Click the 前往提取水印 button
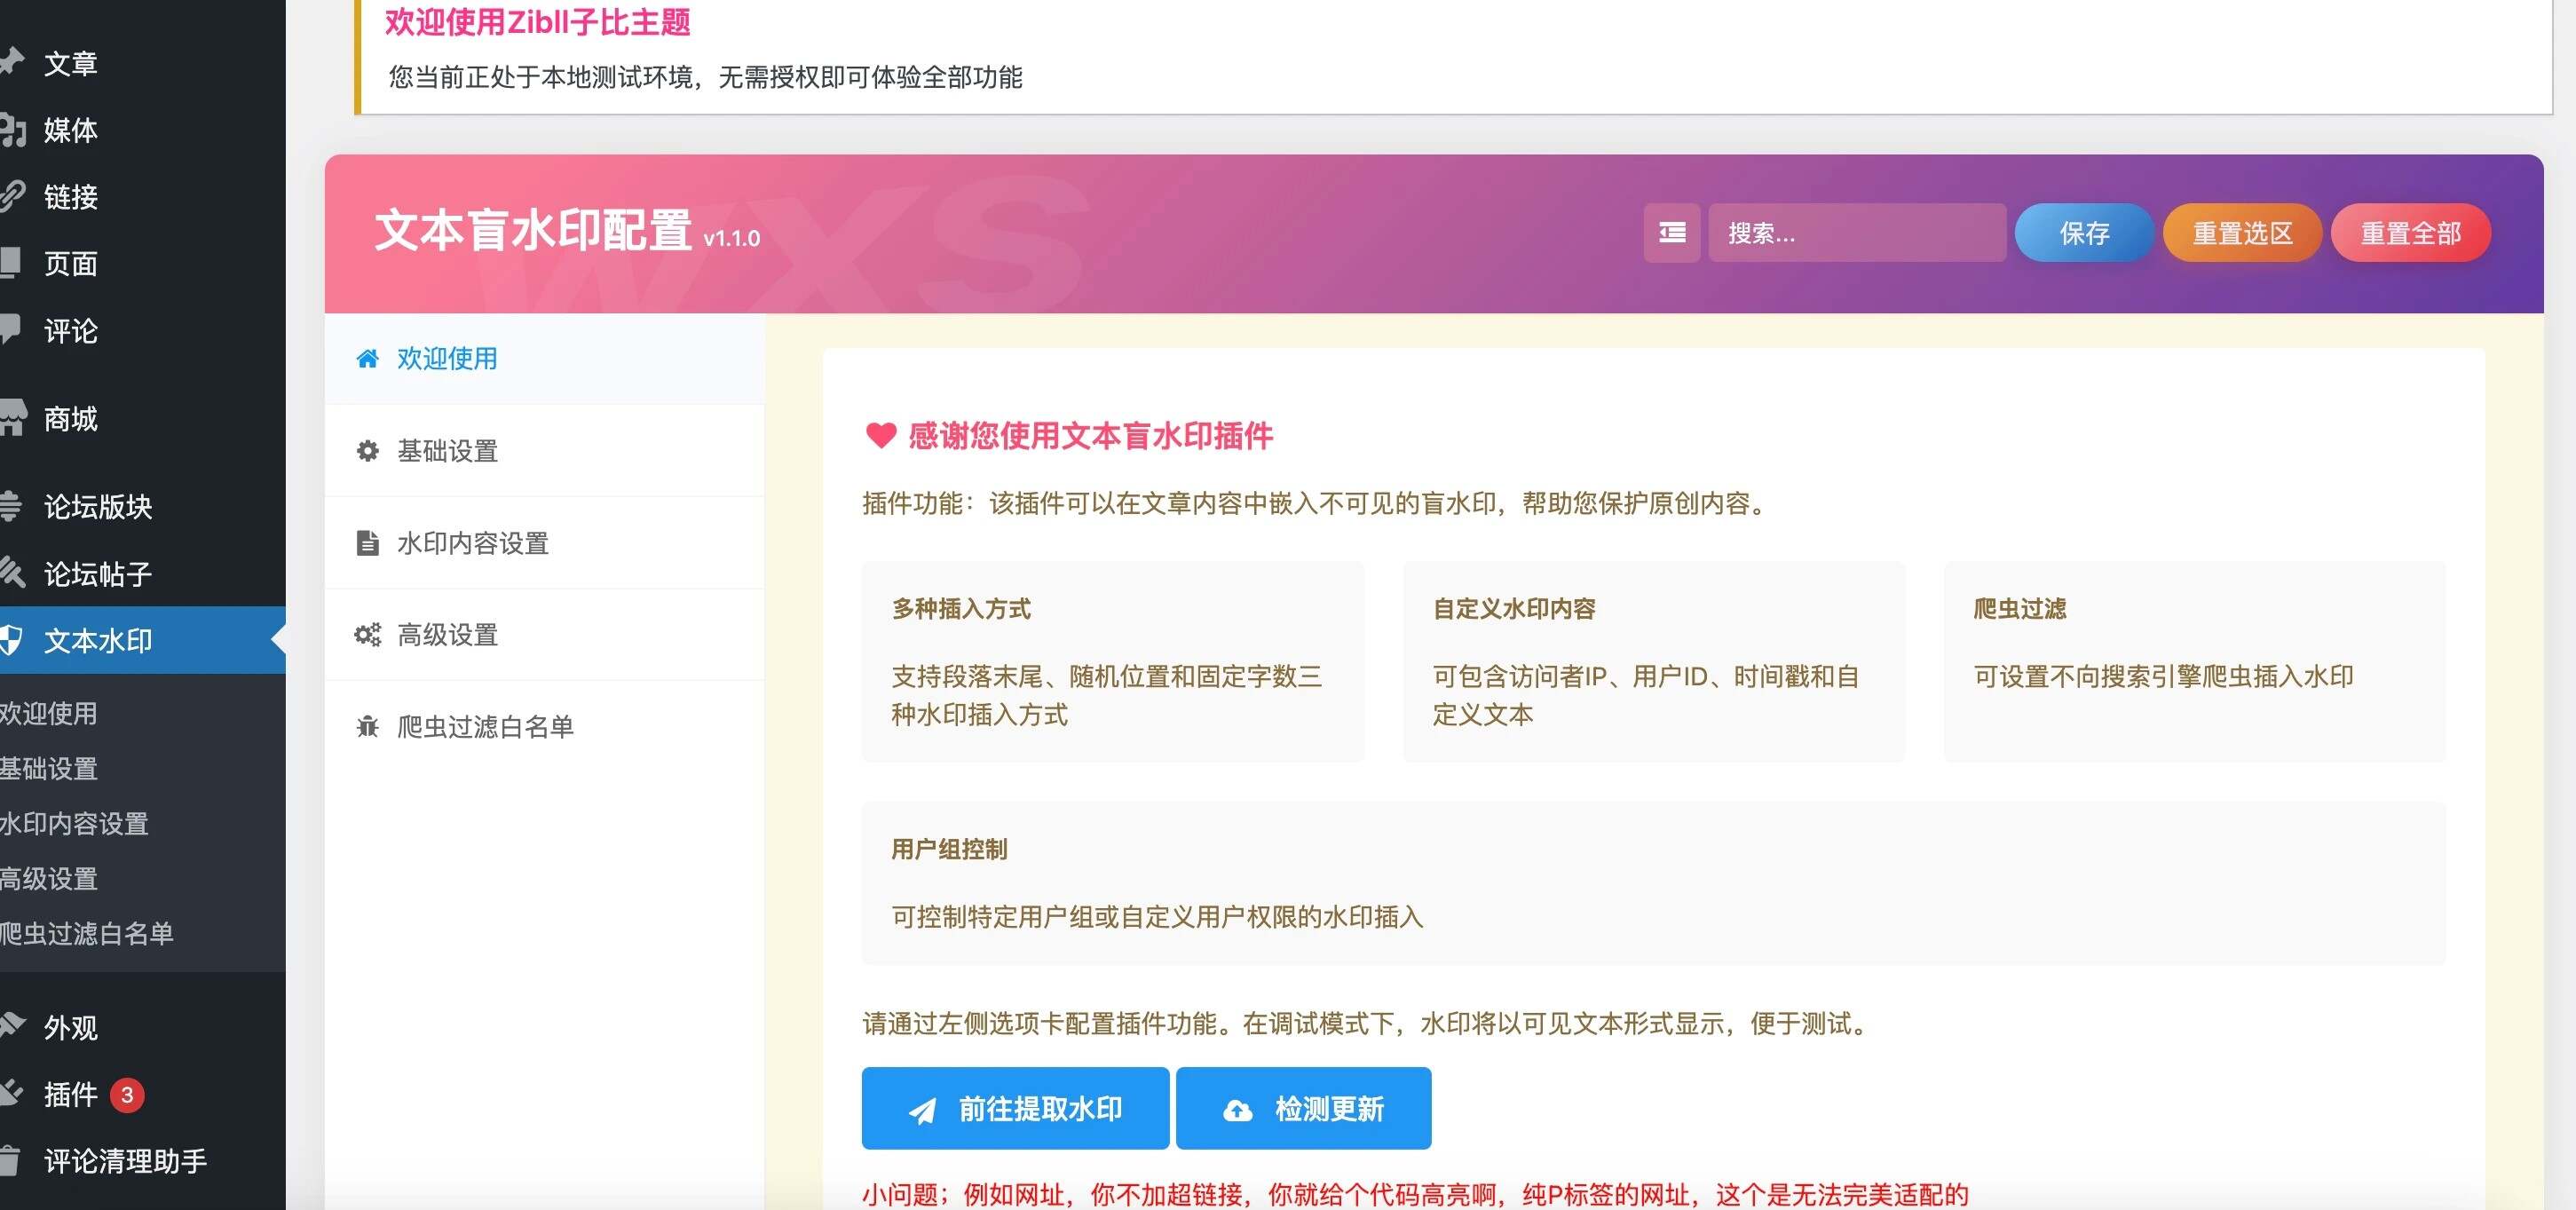Image resolution: width=2576 pixels, height=1210 pixels. tap(1015, 1109)
